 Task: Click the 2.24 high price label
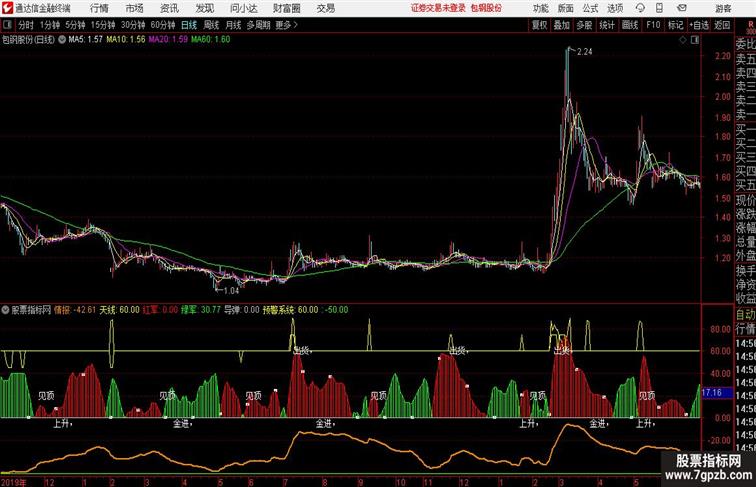[584, 52]
